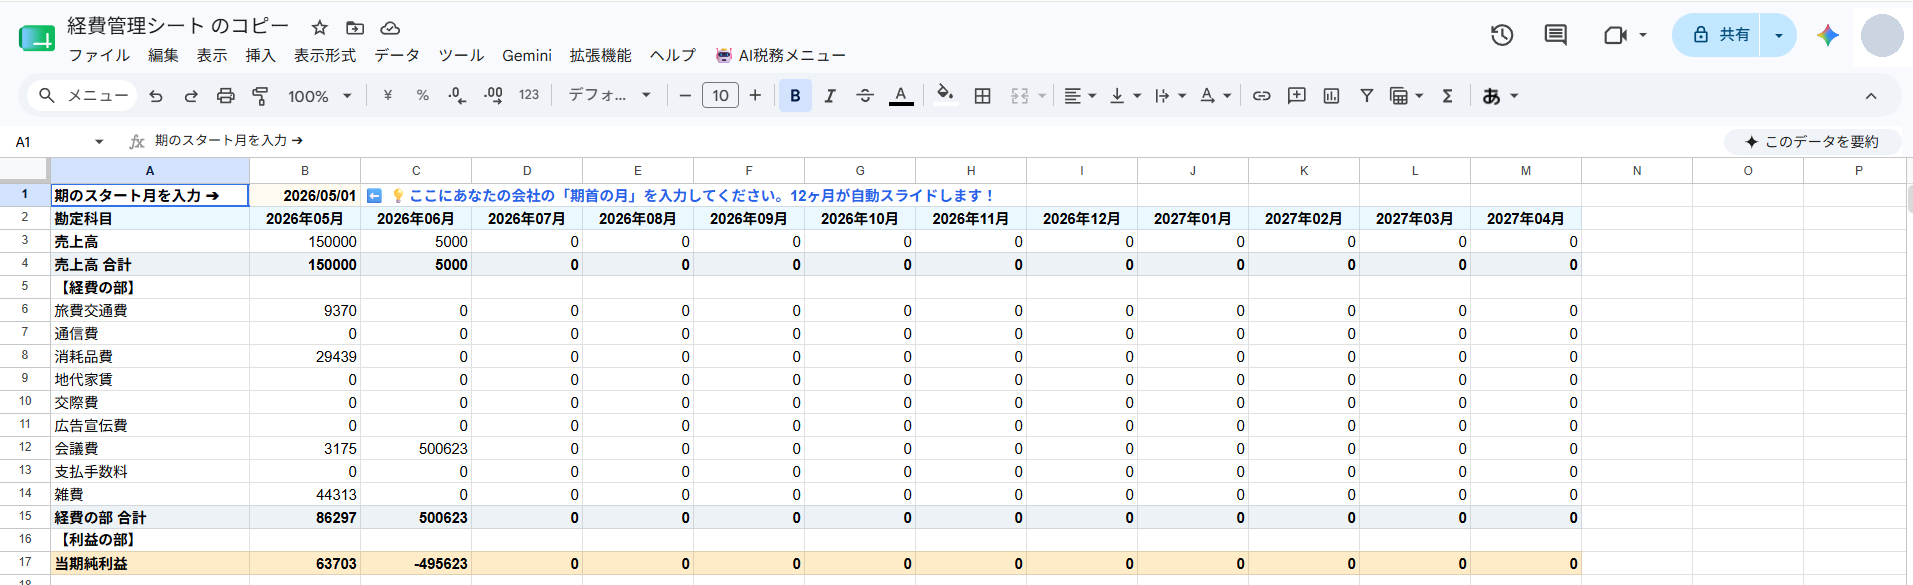Toggle italic formatting
The width and height of the screenshot is (1913, 585).
tap(830, 96)
